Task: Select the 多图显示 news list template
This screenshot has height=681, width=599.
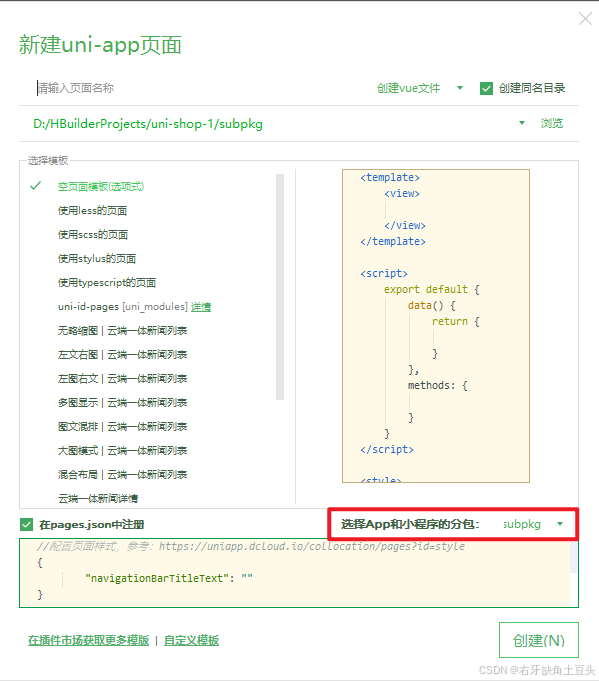Action: tap(122, 403)
